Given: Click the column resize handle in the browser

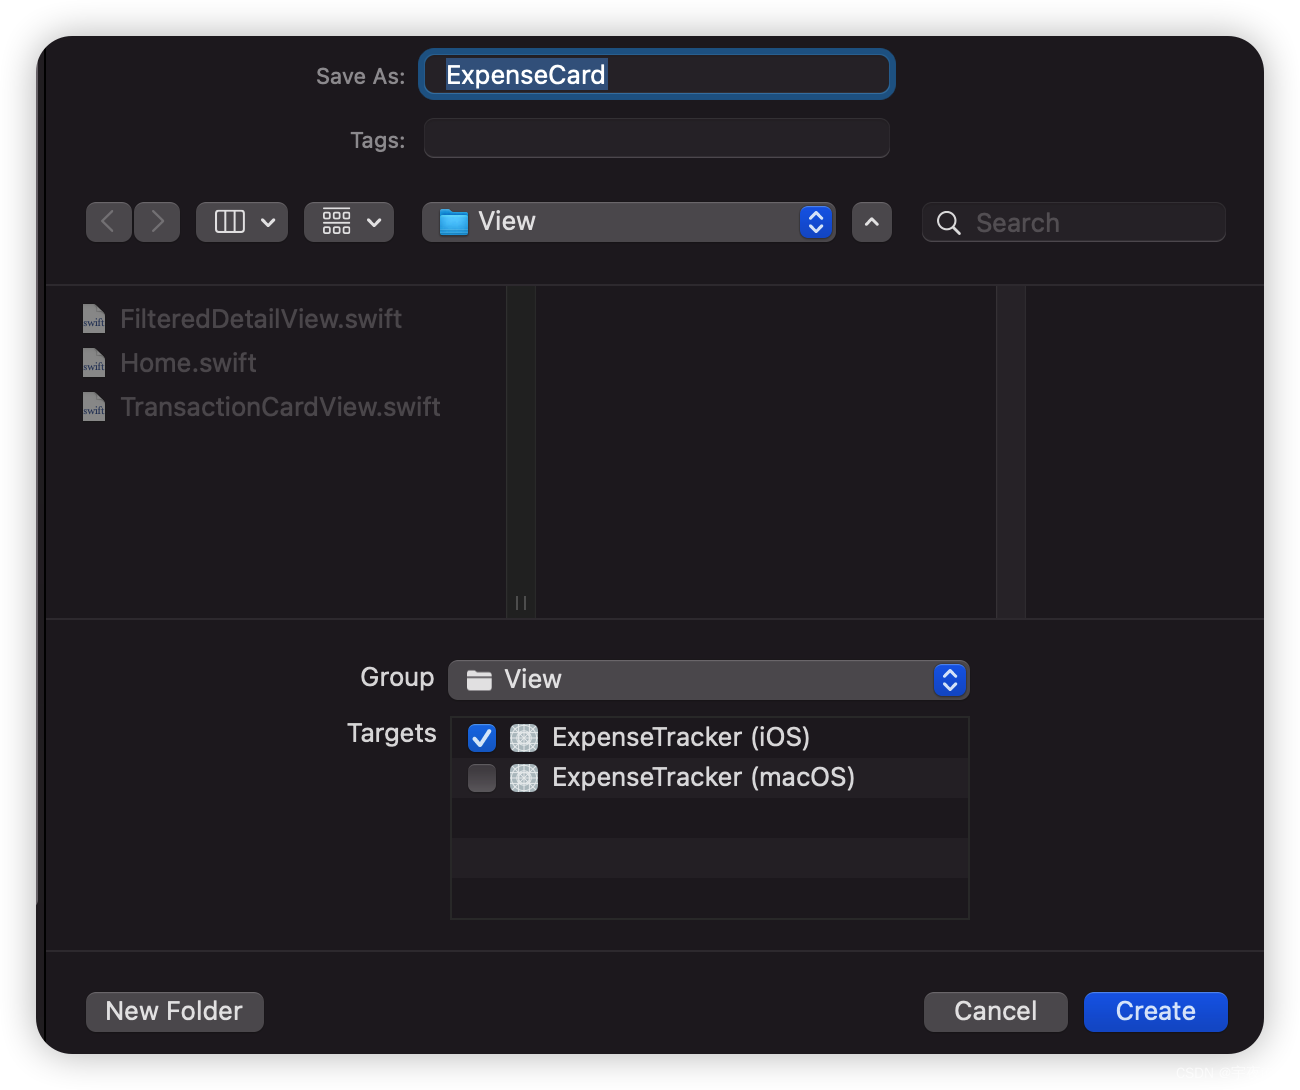Looking at the screenshot, I should [x=521, y=603].
